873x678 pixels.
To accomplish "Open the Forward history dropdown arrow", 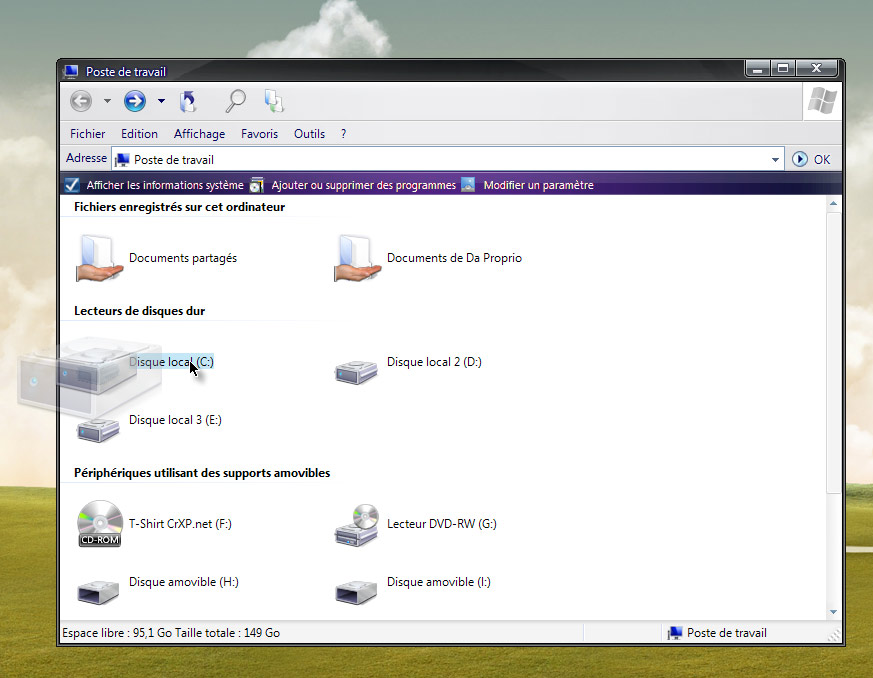I will pos(161,101).
